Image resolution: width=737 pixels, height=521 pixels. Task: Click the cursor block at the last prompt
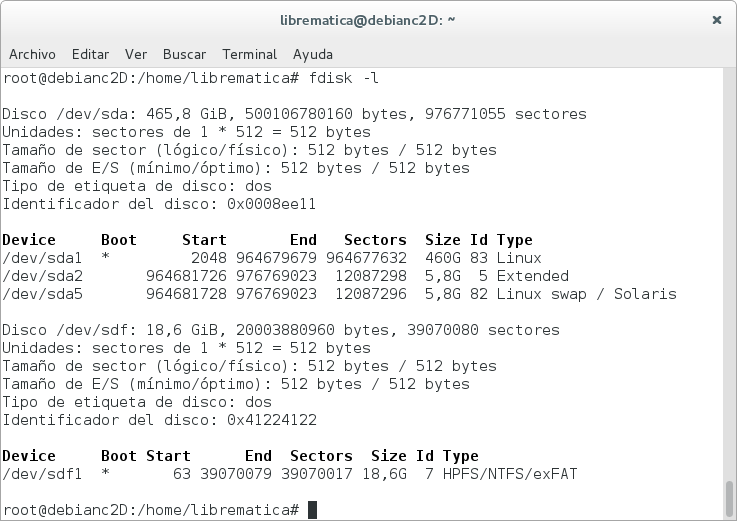point(313,510)
